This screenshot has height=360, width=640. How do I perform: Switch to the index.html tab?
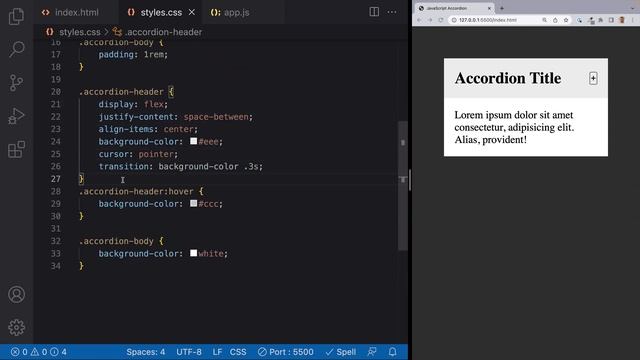coord(76,12)
